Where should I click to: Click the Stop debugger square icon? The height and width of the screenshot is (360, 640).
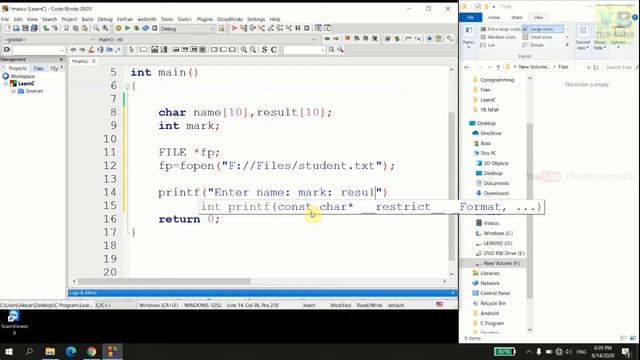[307, 28]
